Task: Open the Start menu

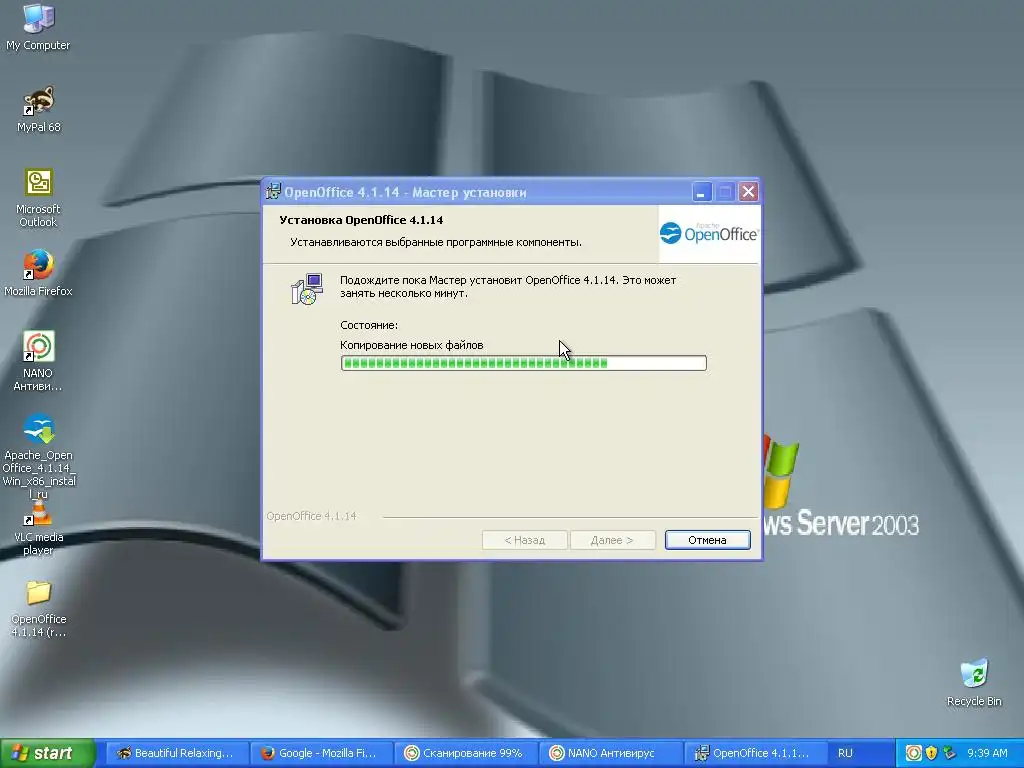Action: 48,753
